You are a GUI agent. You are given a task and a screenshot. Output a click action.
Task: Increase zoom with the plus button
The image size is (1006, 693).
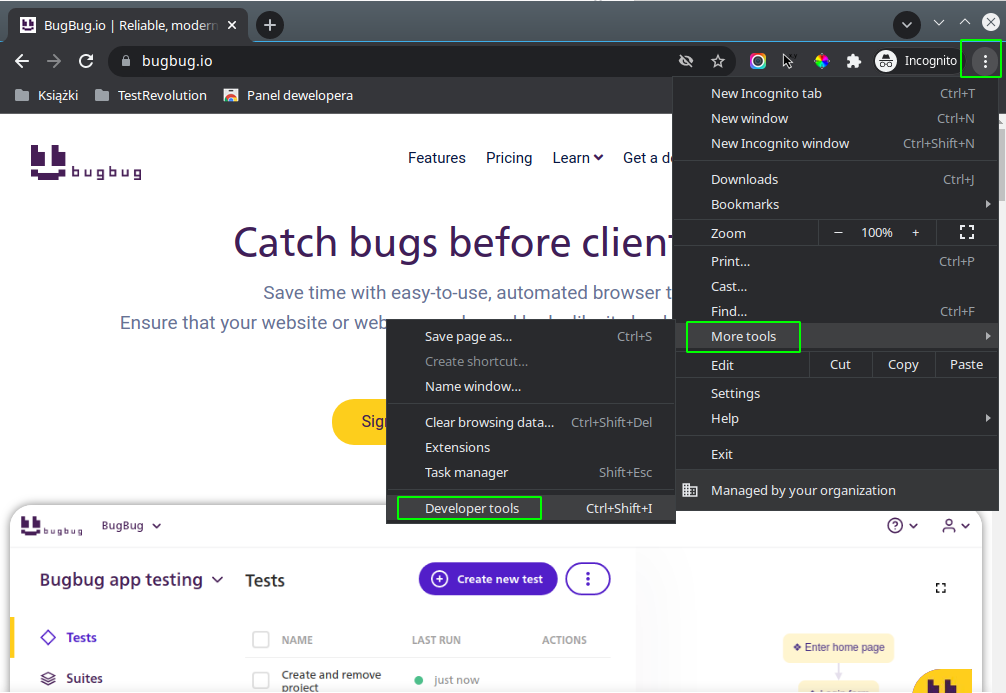(916, 233)
